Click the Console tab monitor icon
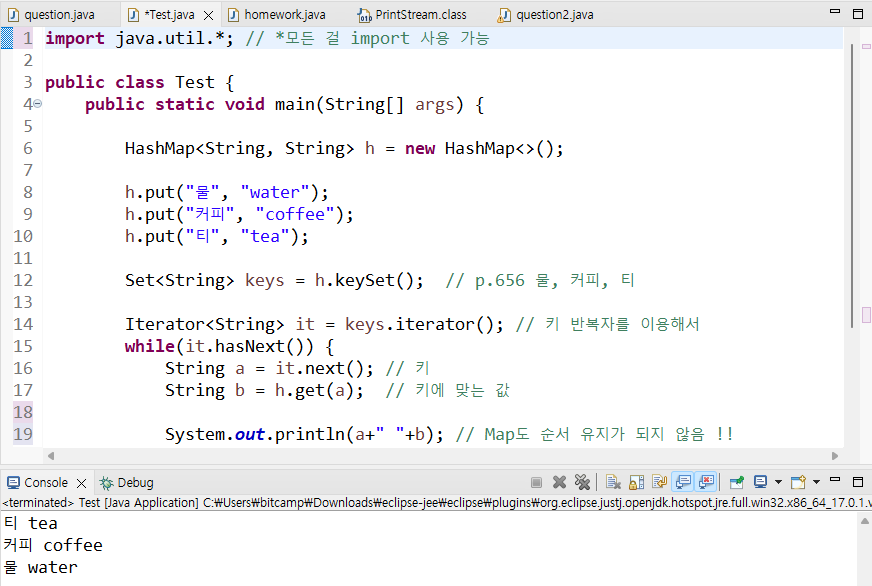872x586 pixels. [13, 483]
